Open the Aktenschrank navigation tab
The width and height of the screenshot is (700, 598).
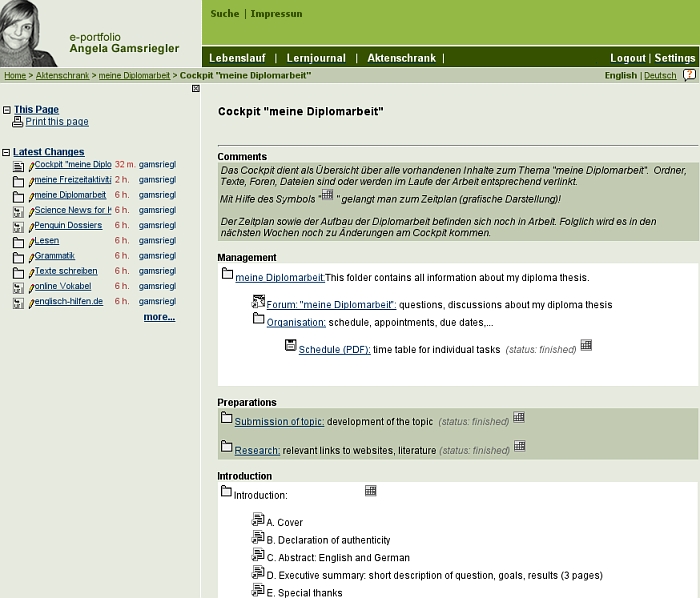[401, 58]
